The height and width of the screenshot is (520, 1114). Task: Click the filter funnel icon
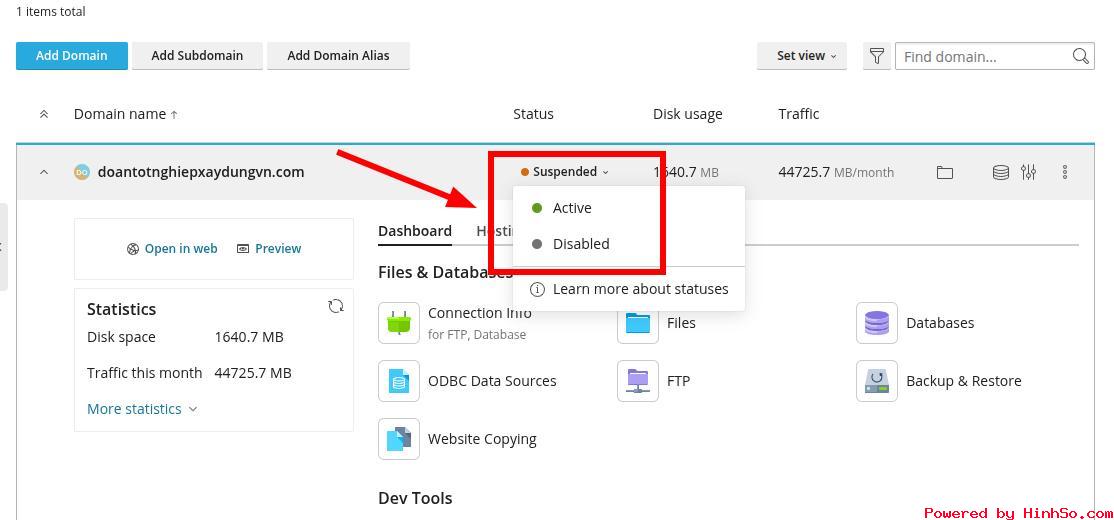(876, 56)
